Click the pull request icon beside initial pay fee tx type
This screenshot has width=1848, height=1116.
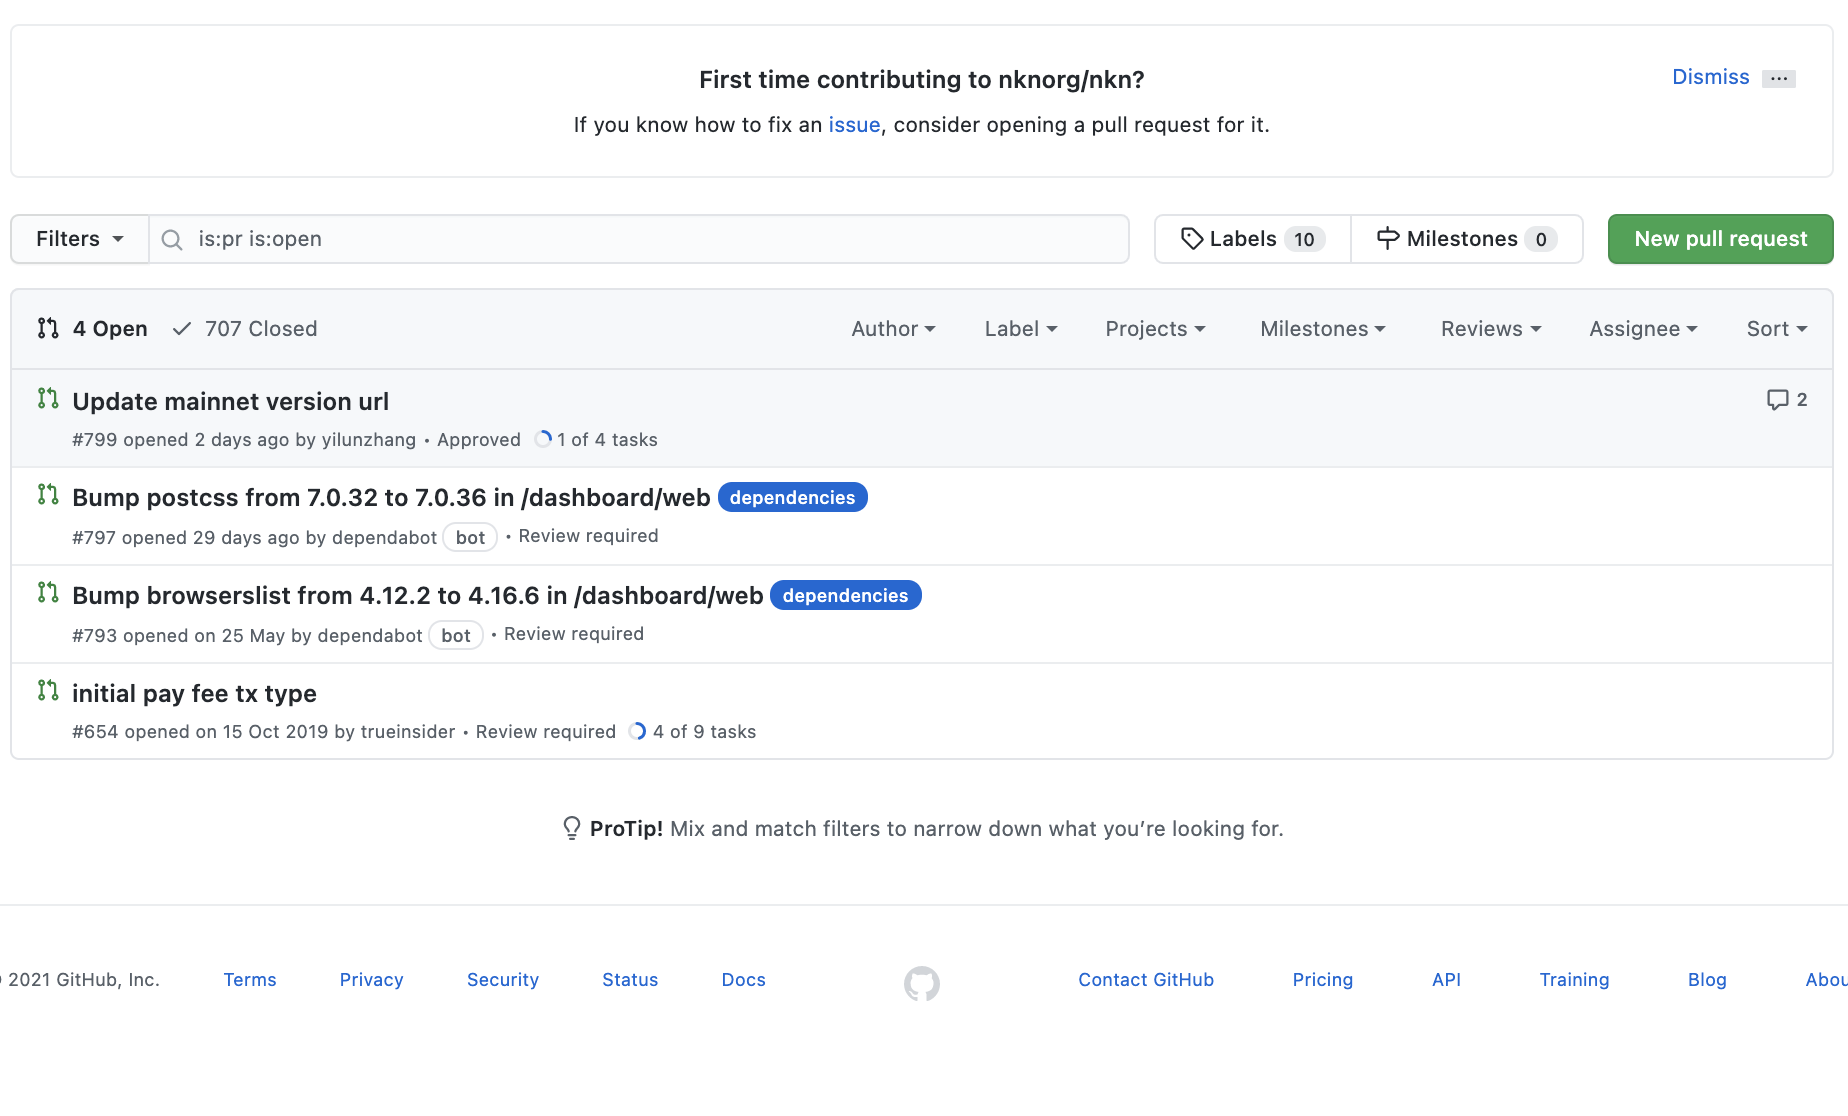48,691
